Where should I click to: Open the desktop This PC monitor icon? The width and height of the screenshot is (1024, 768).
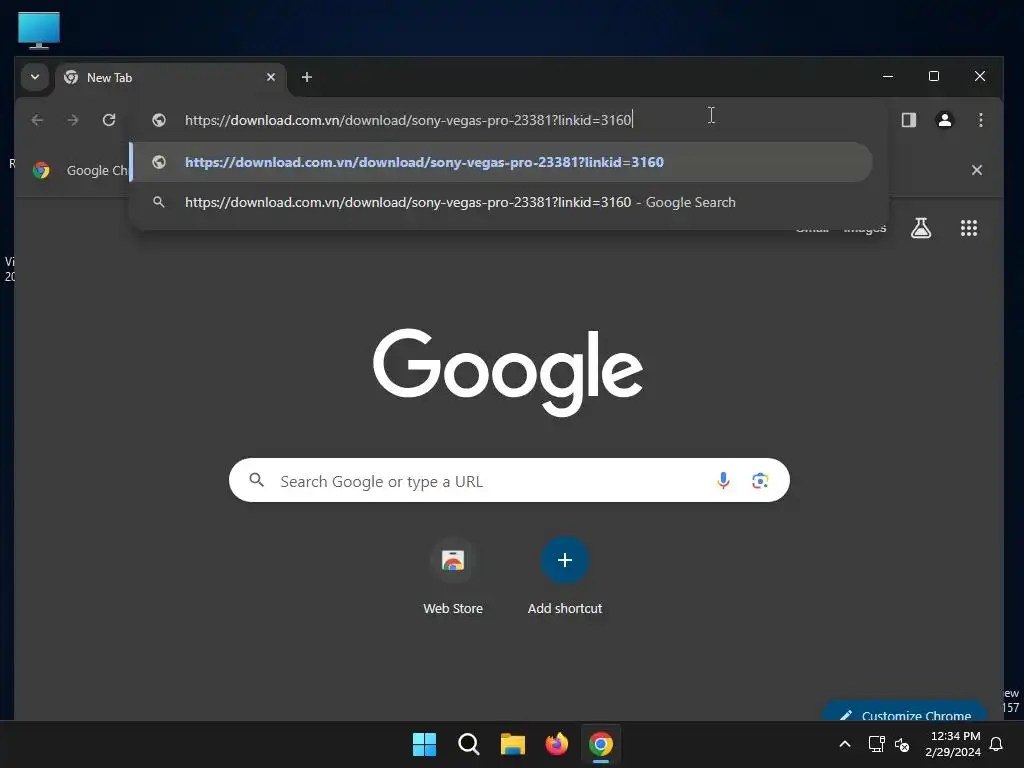point(39,30)
